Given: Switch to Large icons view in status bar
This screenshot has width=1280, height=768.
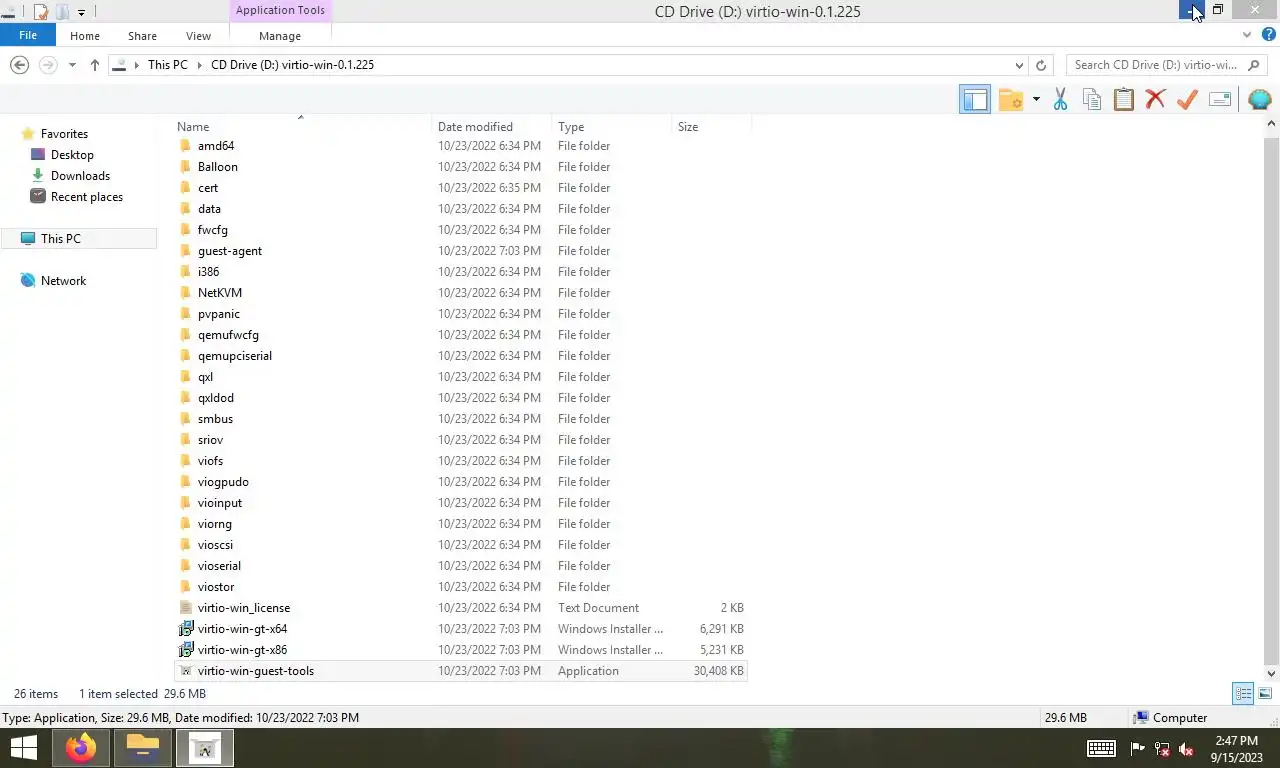Looking at the screenshot, I should (x=1265, y=694).
